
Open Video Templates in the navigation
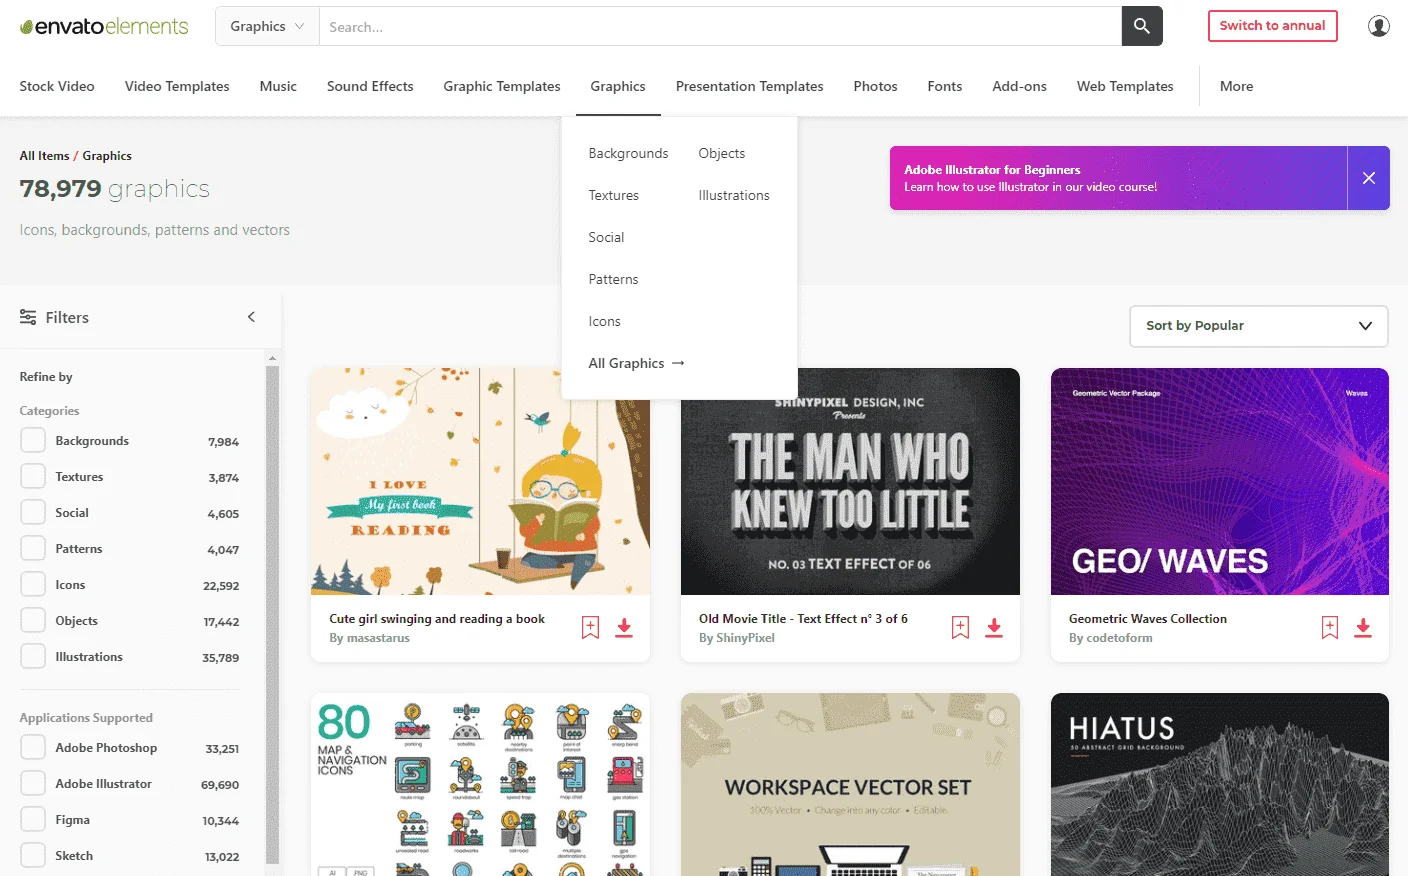(x=177, y=86)
